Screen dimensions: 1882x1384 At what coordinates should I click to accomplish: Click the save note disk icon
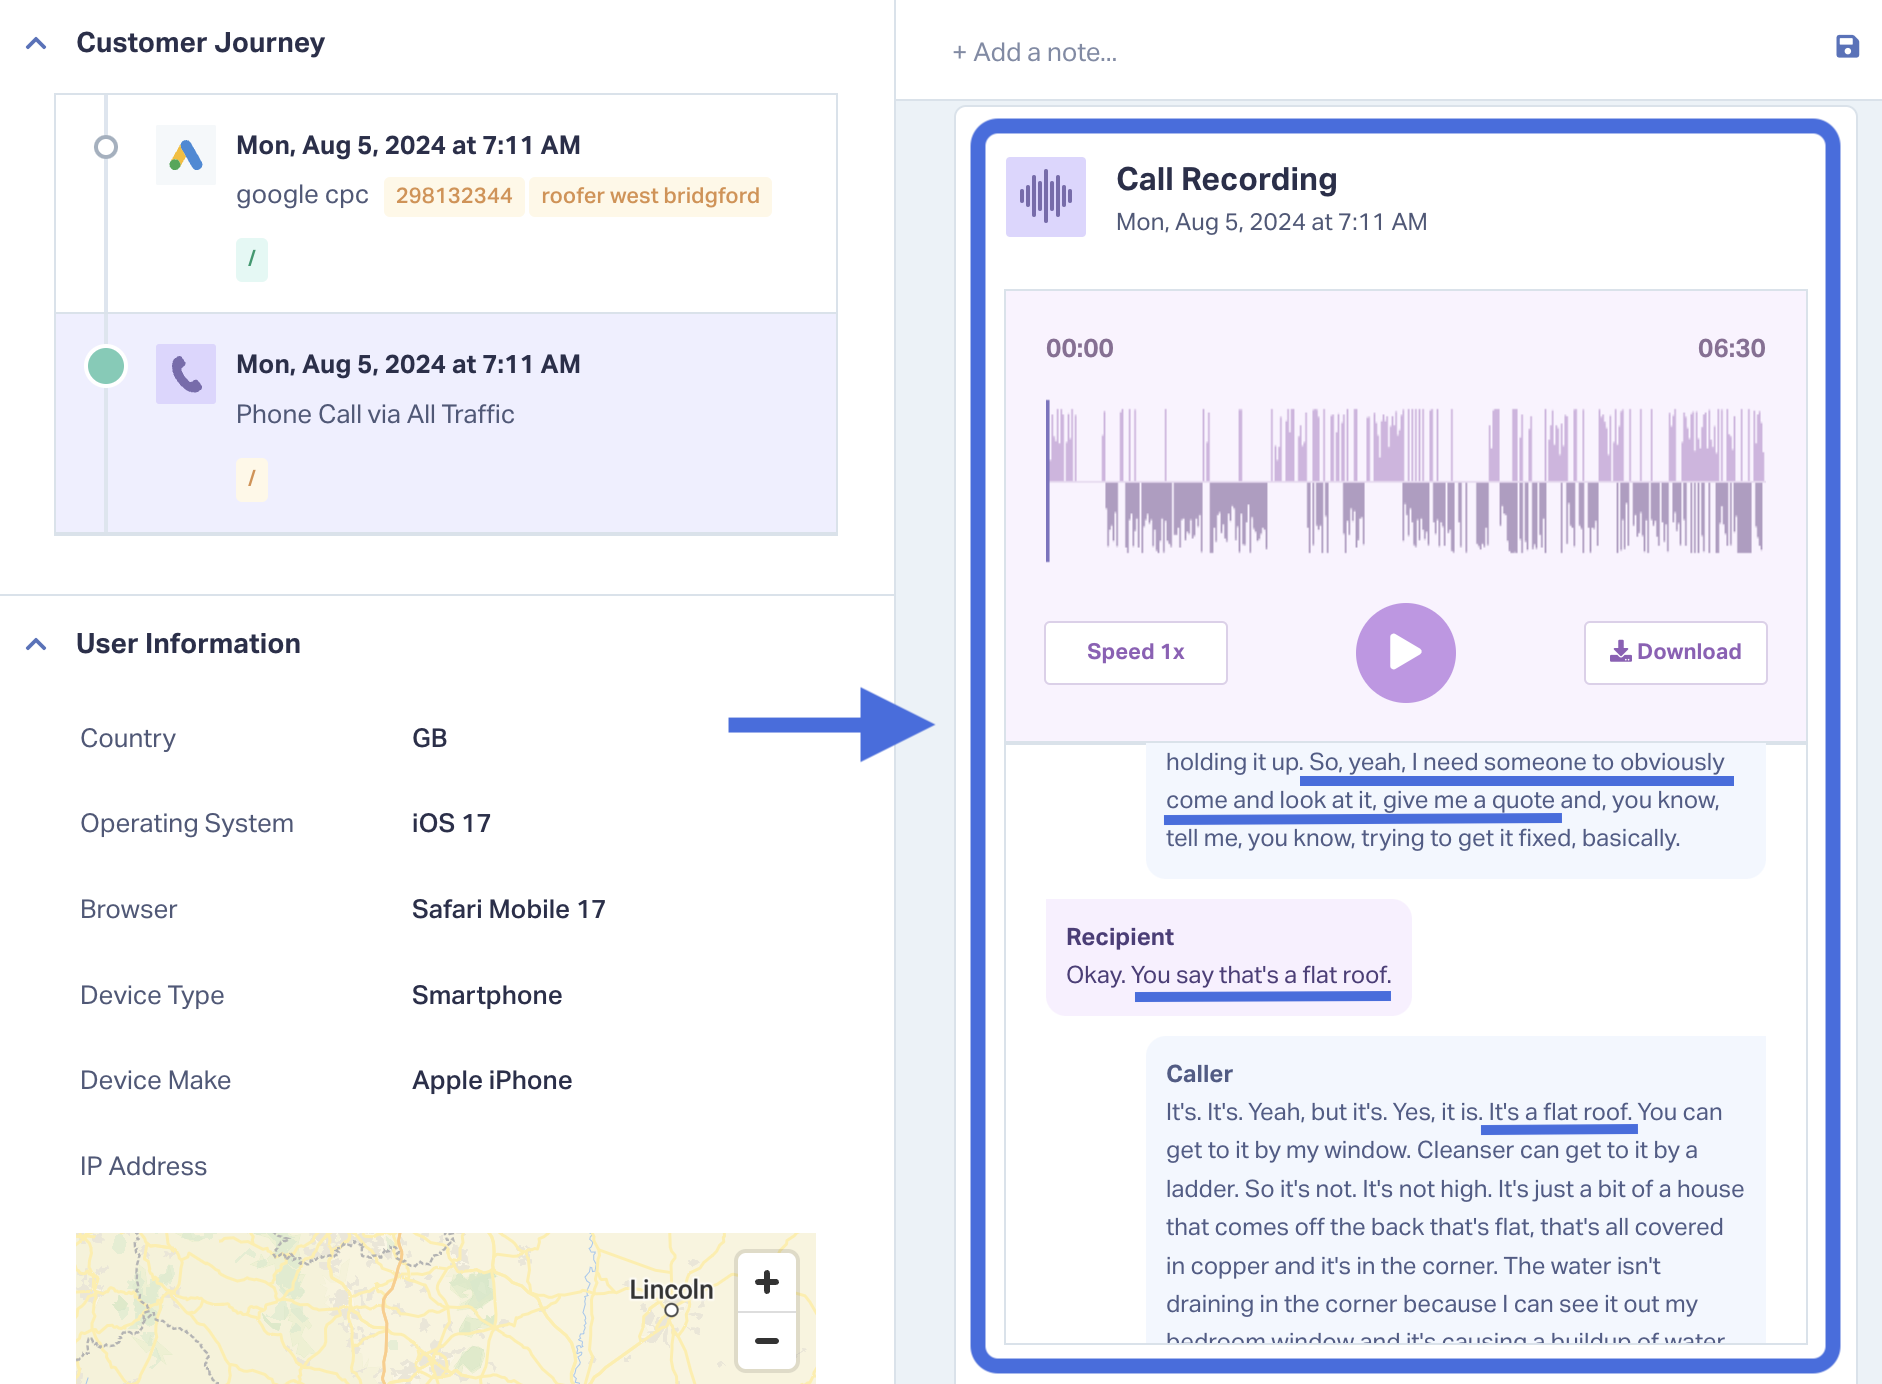[1847, 47]
